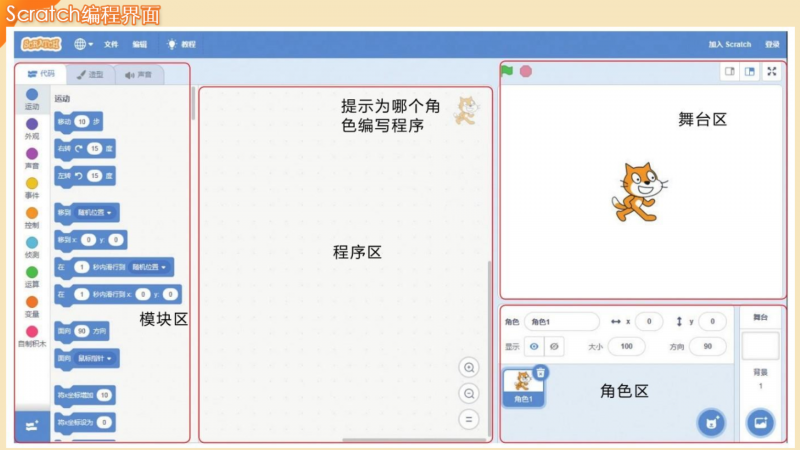Image resolution: width=800 pixels, height=450 pixels.
Task: Open the choose a sprite button
Action: pyautogui.click(x=711, y=423)
